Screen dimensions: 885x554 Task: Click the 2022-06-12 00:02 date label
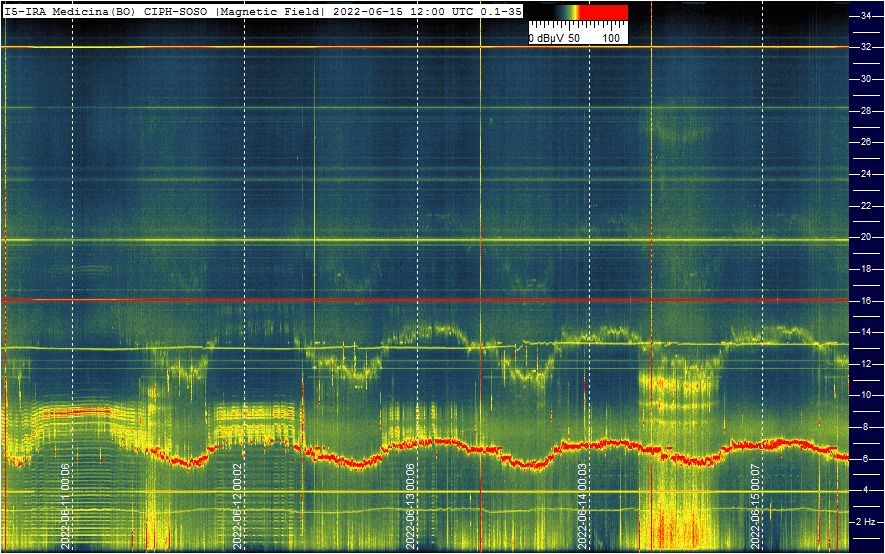(238, 506)
